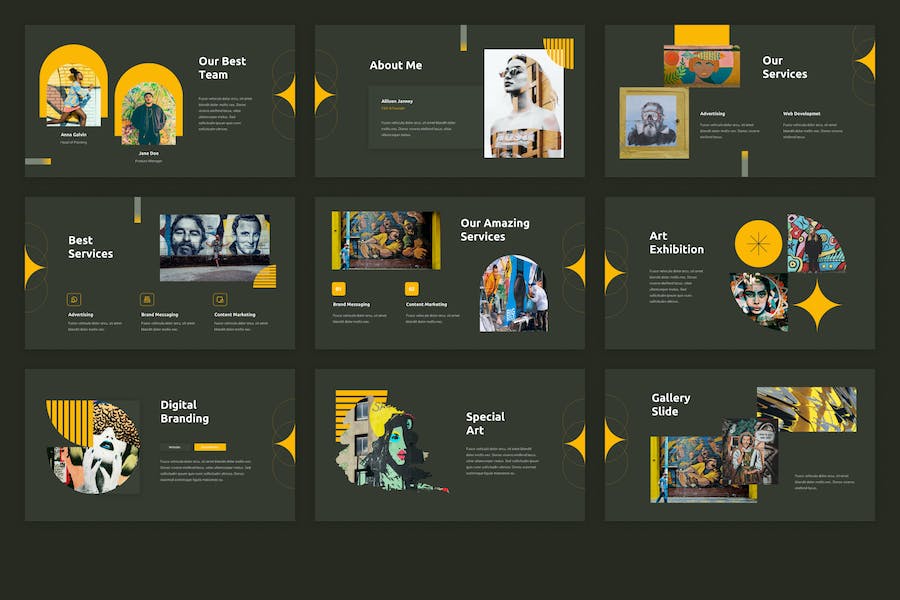Select the 02 numbered badge above Content Marketing
Screen dimensions: 900x600
pyautogui.click(x=411, y=289)
